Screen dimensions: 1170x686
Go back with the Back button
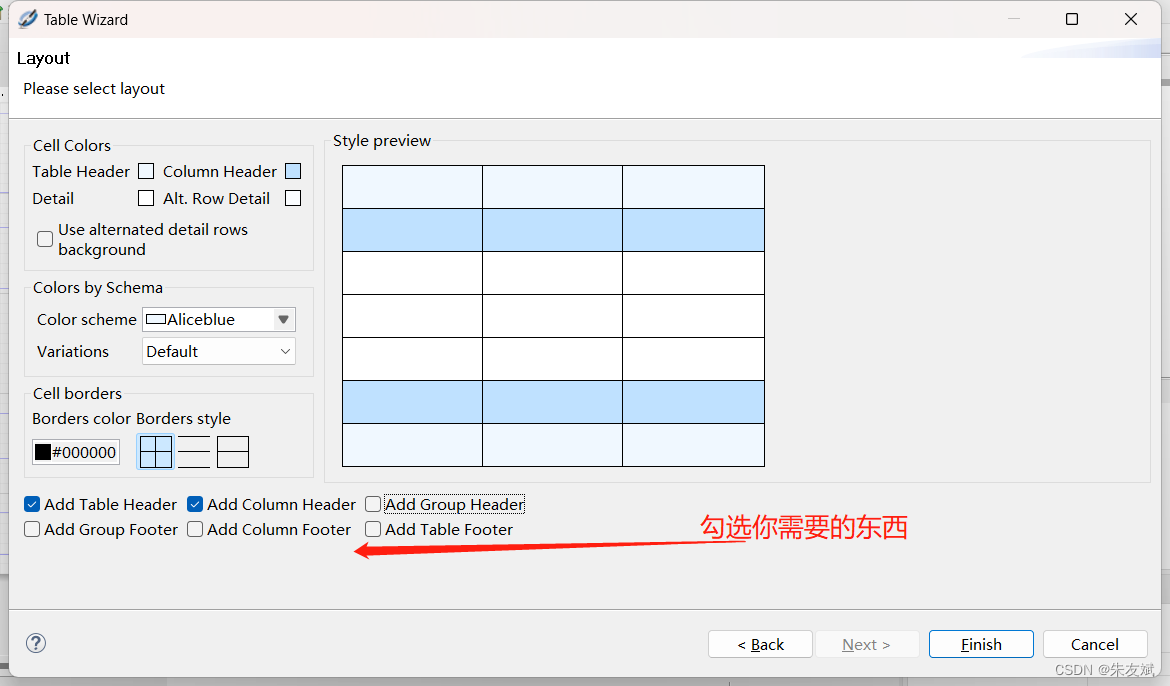click(760, 644)
